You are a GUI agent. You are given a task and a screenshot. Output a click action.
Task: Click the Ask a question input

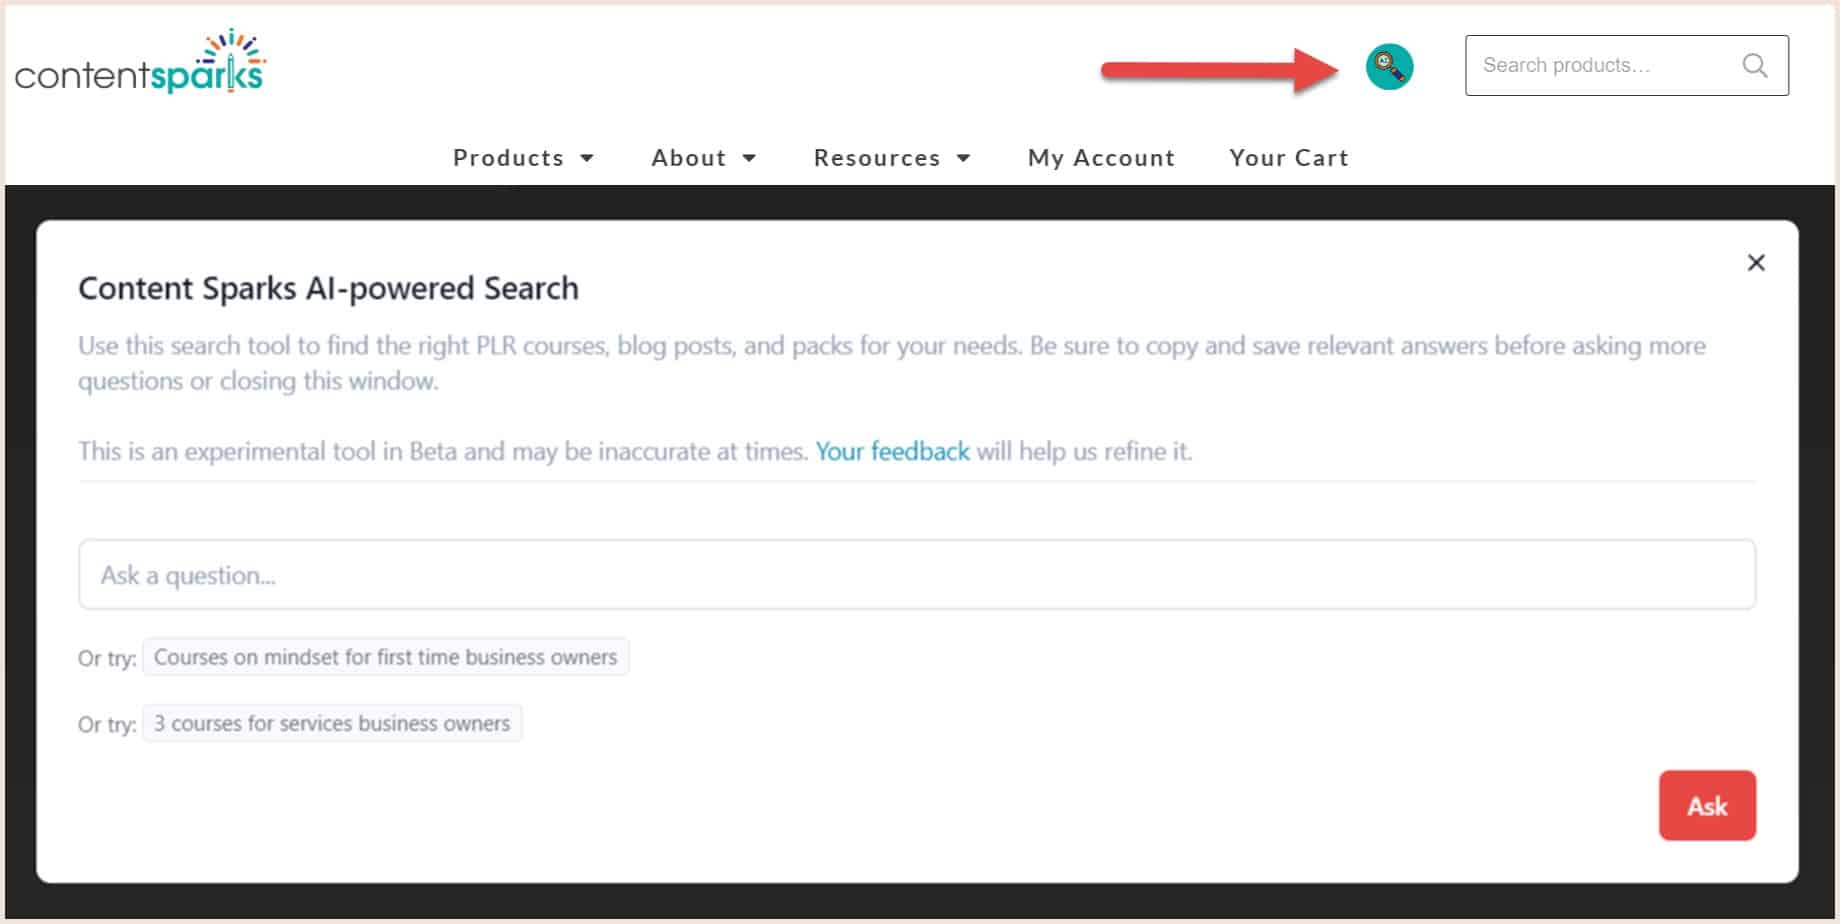click(916, 575)
